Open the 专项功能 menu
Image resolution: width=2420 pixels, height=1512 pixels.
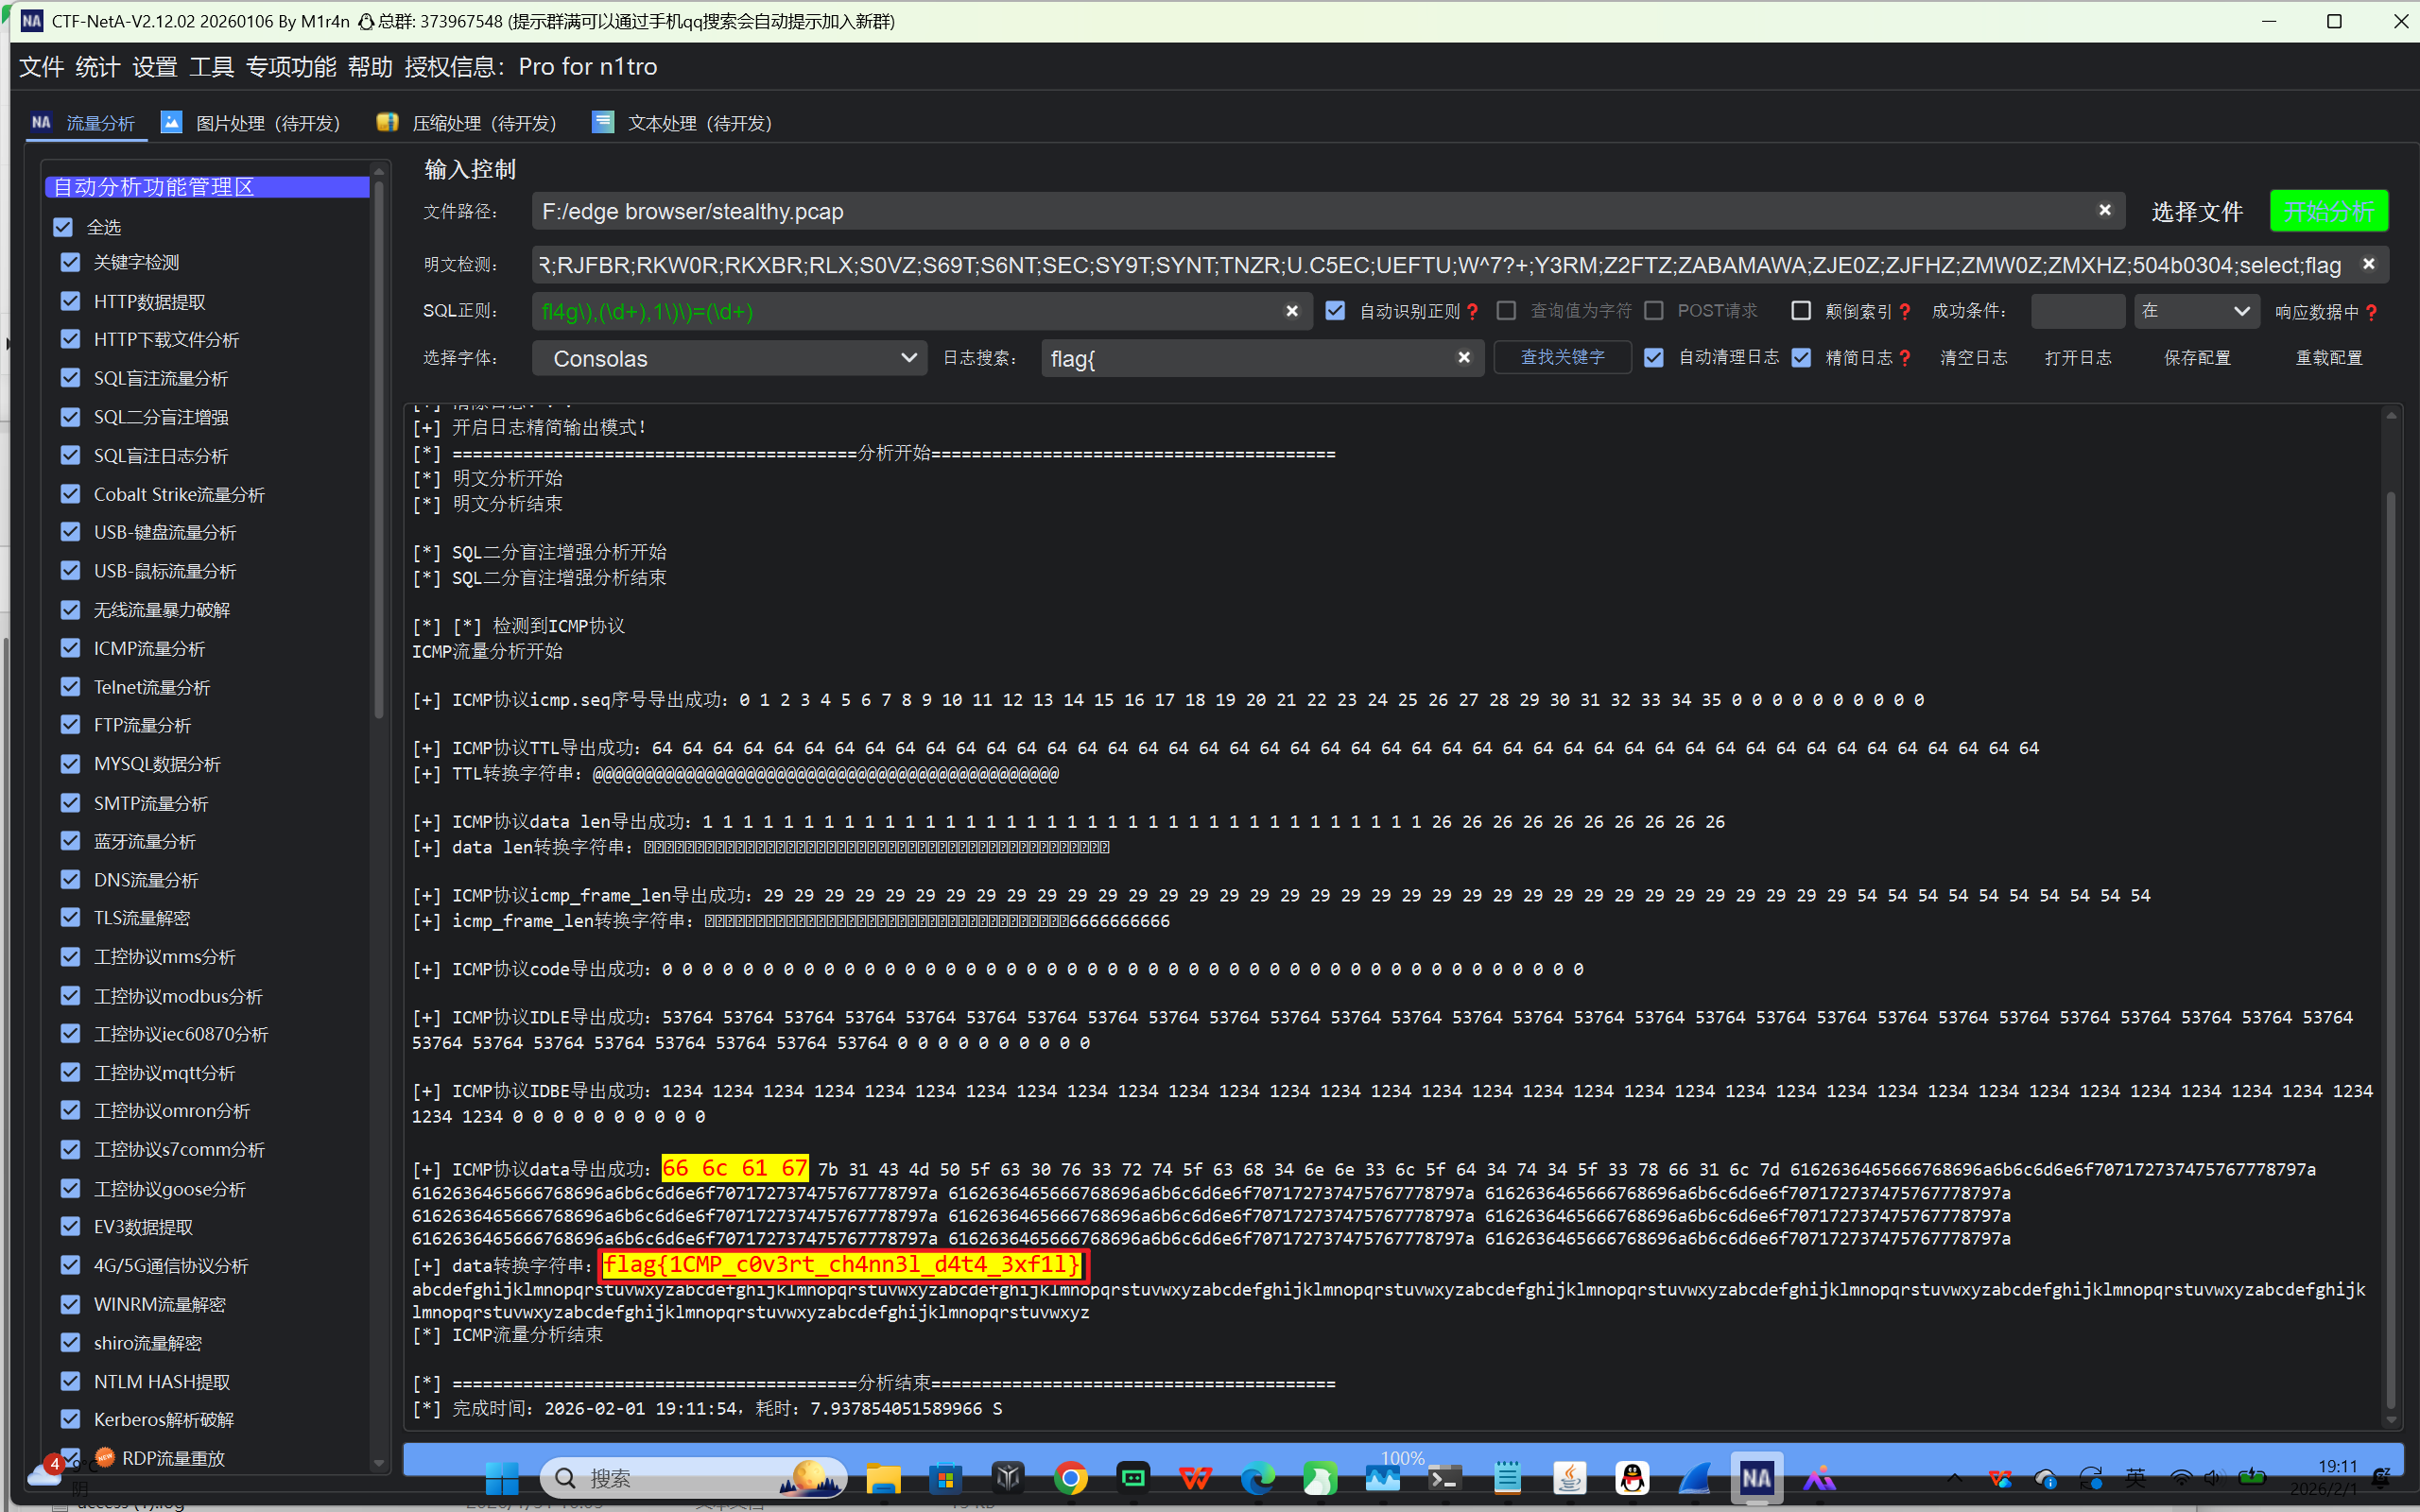point(290,67)
